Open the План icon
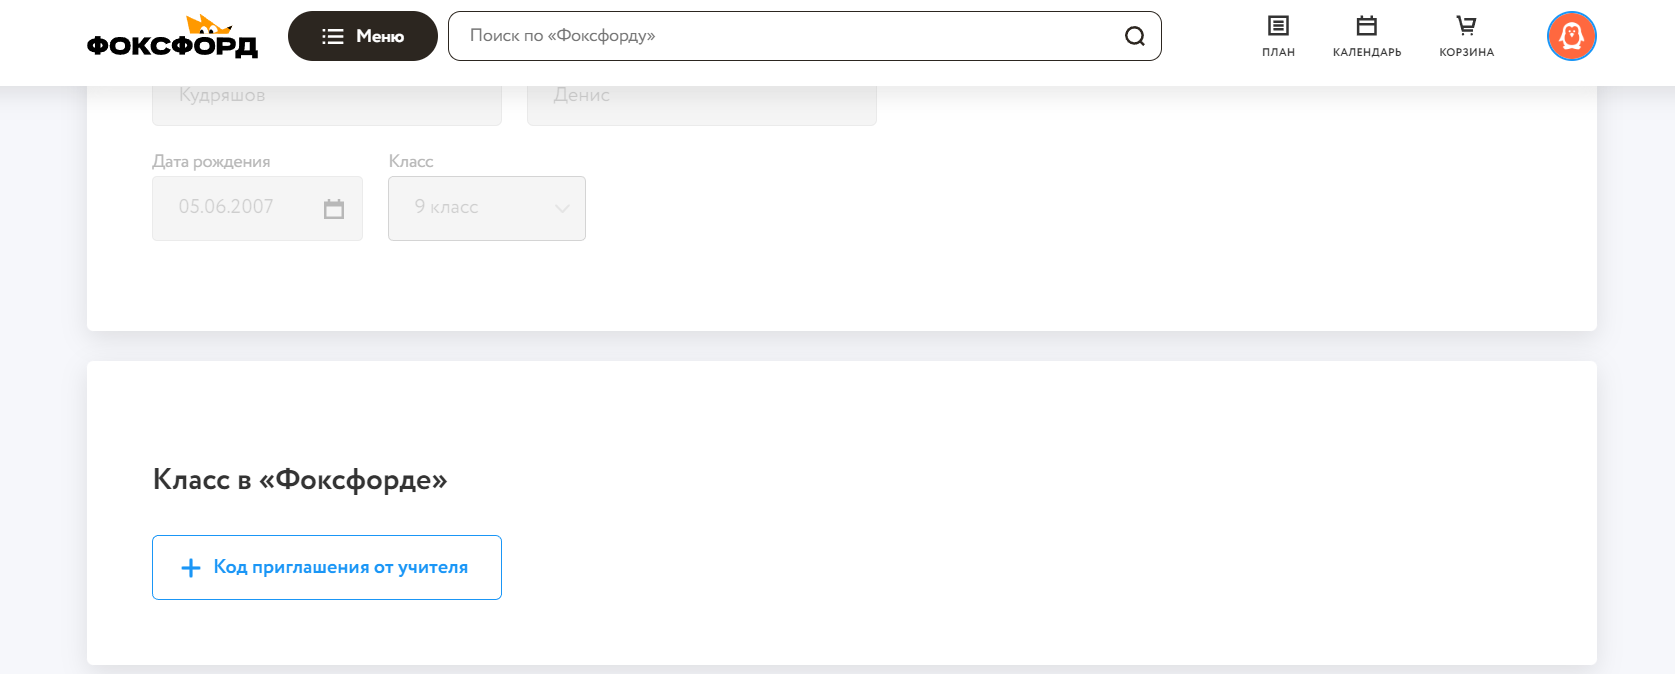The height and width of the screenshot is (674, 1675). [x=1278, y=26]
